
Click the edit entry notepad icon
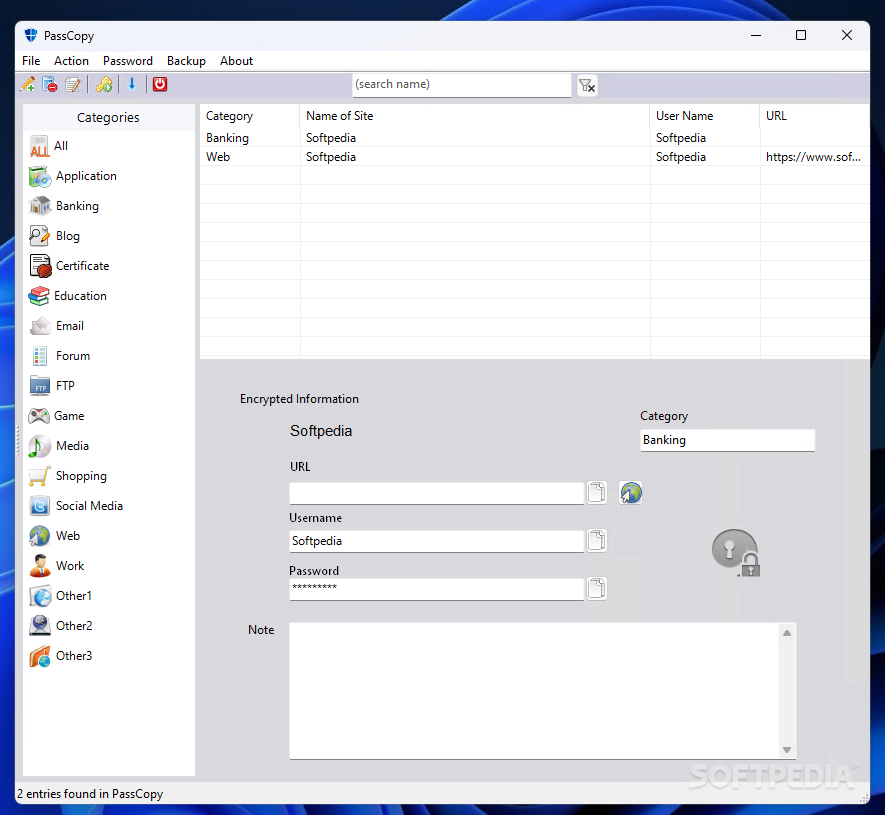point(72,84)
